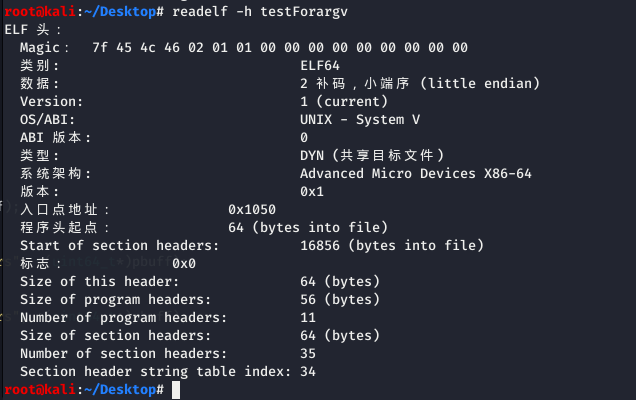Click the 'UNIX - System V' OS/ABI value
Image resolution: width=636 pixels, height=400 pixels.
[x=359, y=119]
